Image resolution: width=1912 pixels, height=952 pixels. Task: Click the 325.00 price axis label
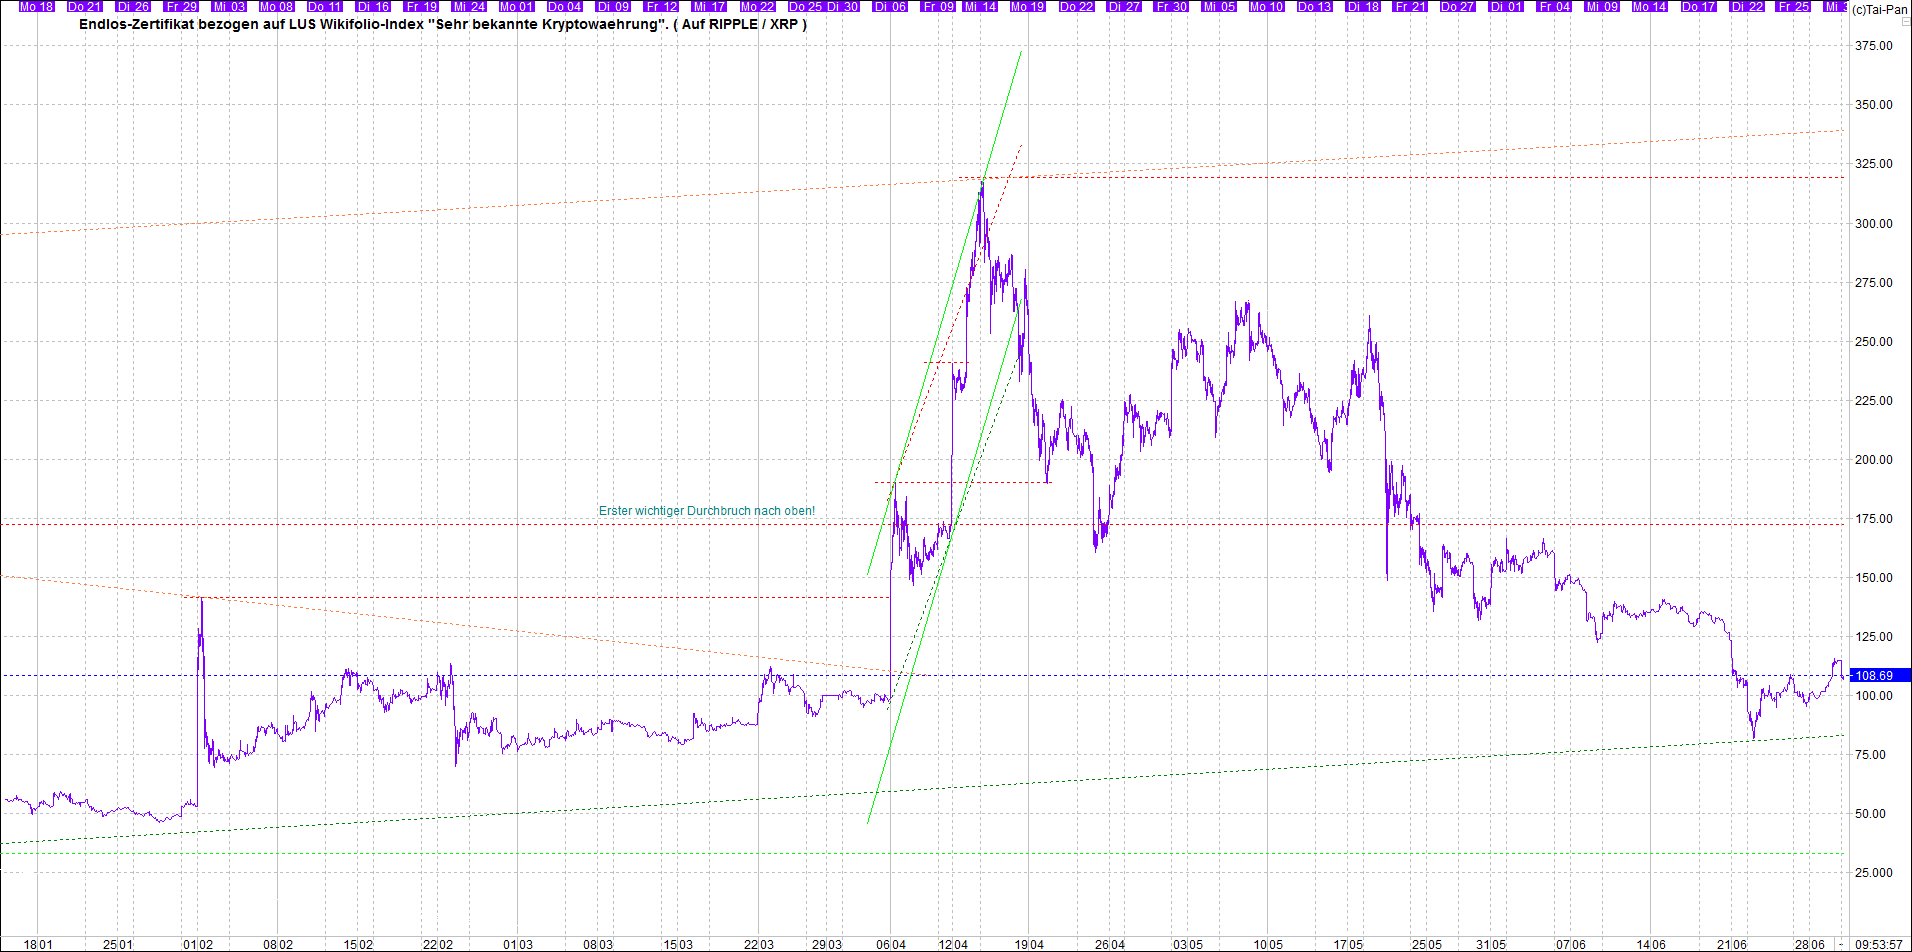click(x=1873, y=164)
